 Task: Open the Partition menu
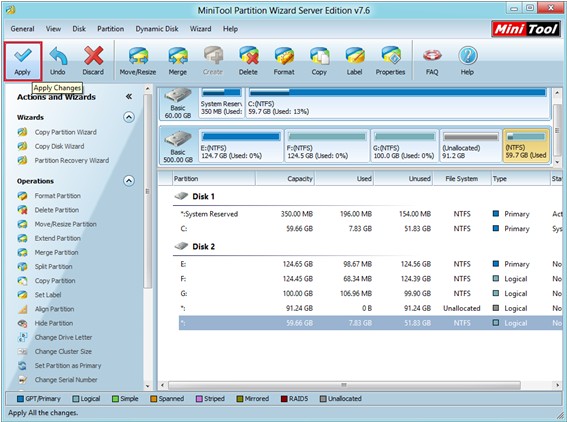point(110,29)
